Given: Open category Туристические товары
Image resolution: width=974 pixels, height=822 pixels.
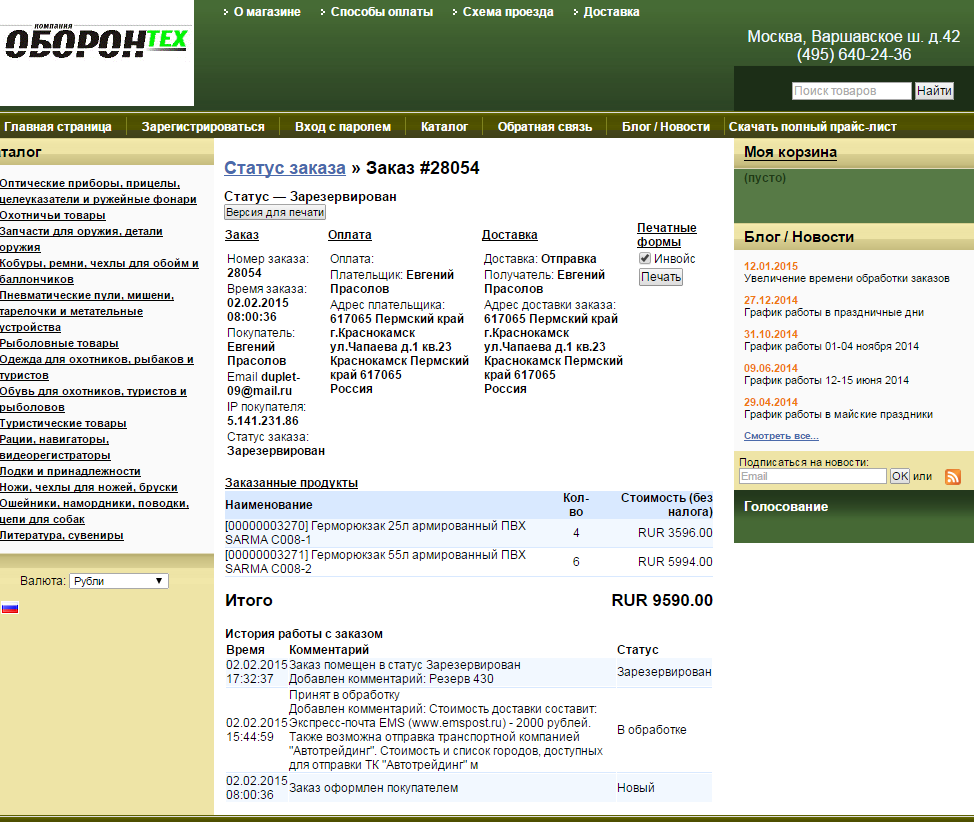Looking at the screenshot, I should click(x=63, y=424).
